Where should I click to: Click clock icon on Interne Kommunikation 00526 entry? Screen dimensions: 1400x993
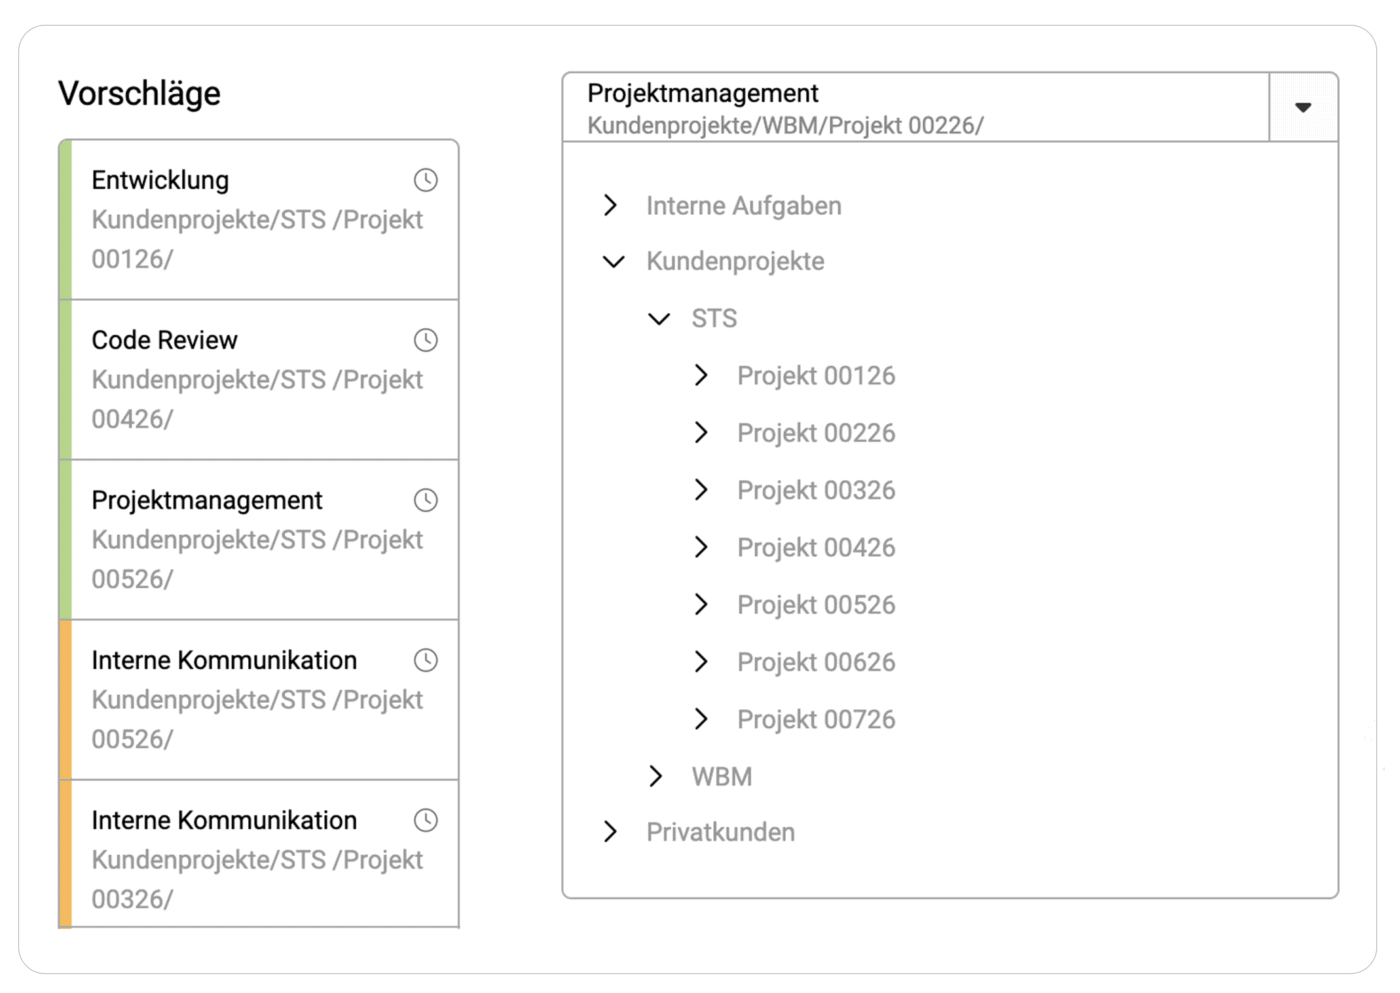[426, 660]
